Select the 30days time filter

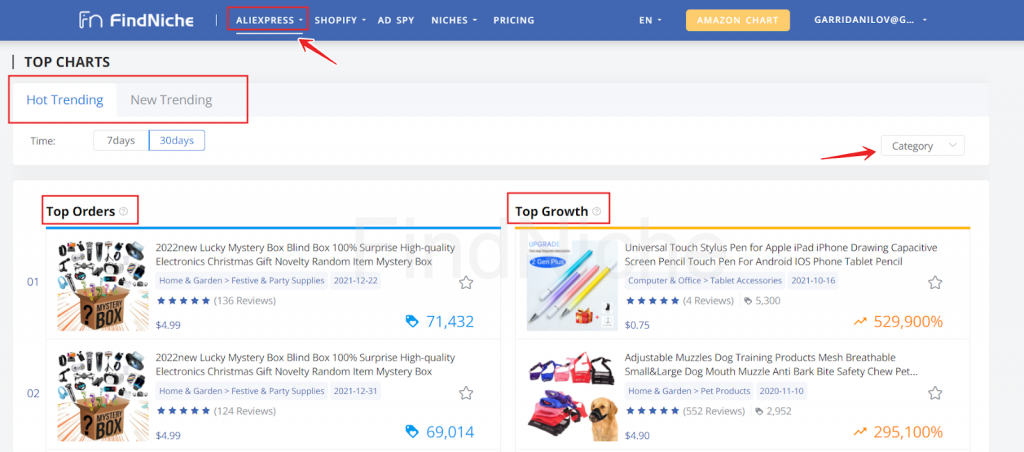(177, 140)
